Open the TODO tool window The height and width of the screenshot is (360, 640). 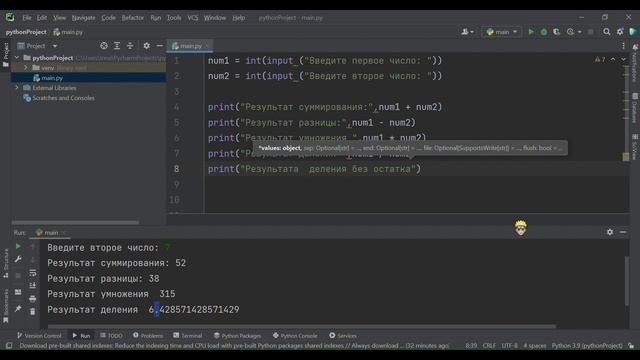(111, 336)
